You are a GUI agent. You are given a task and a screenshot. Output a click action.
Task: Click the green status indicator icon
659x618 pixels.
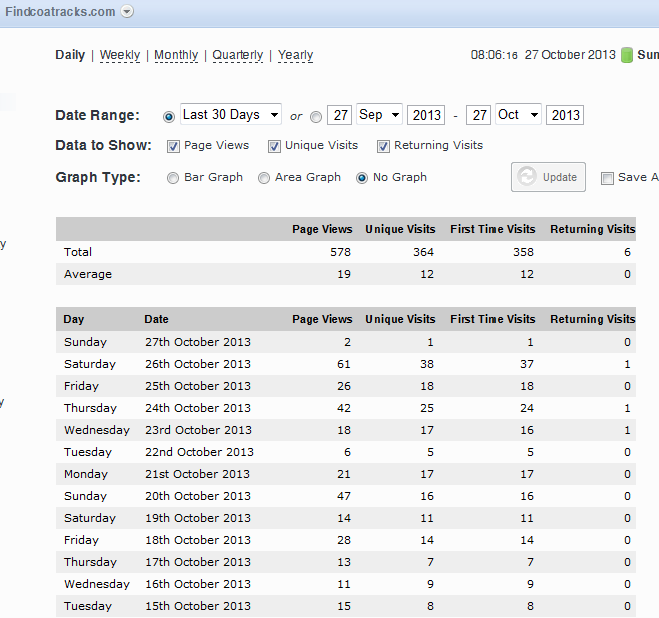(627, 55)
